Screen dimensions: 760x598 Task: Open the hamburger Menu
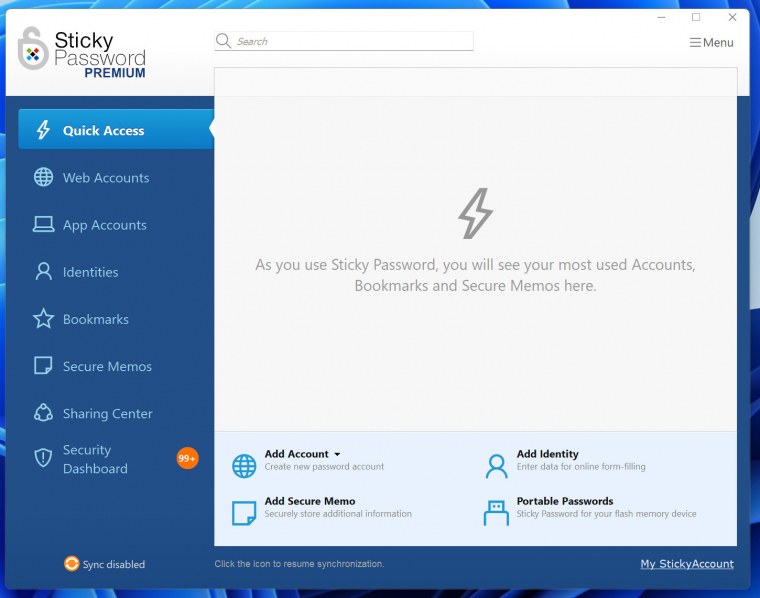(x=711, y=43)
